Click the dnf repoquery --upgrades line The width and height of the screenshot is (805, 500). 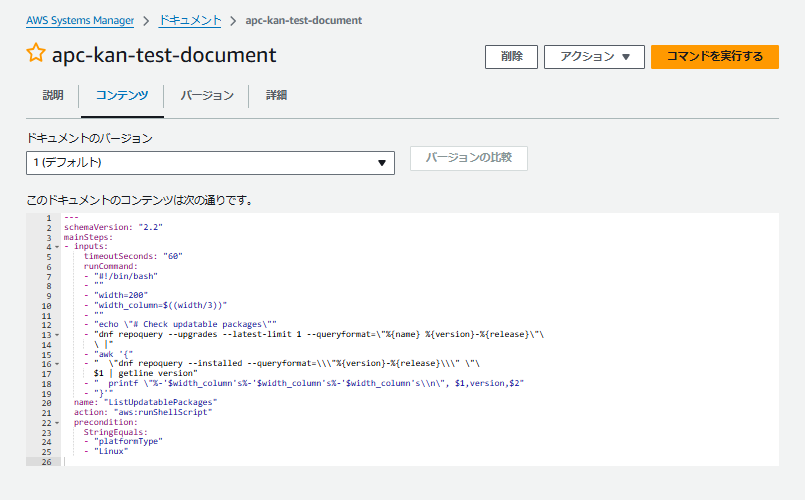314,334
